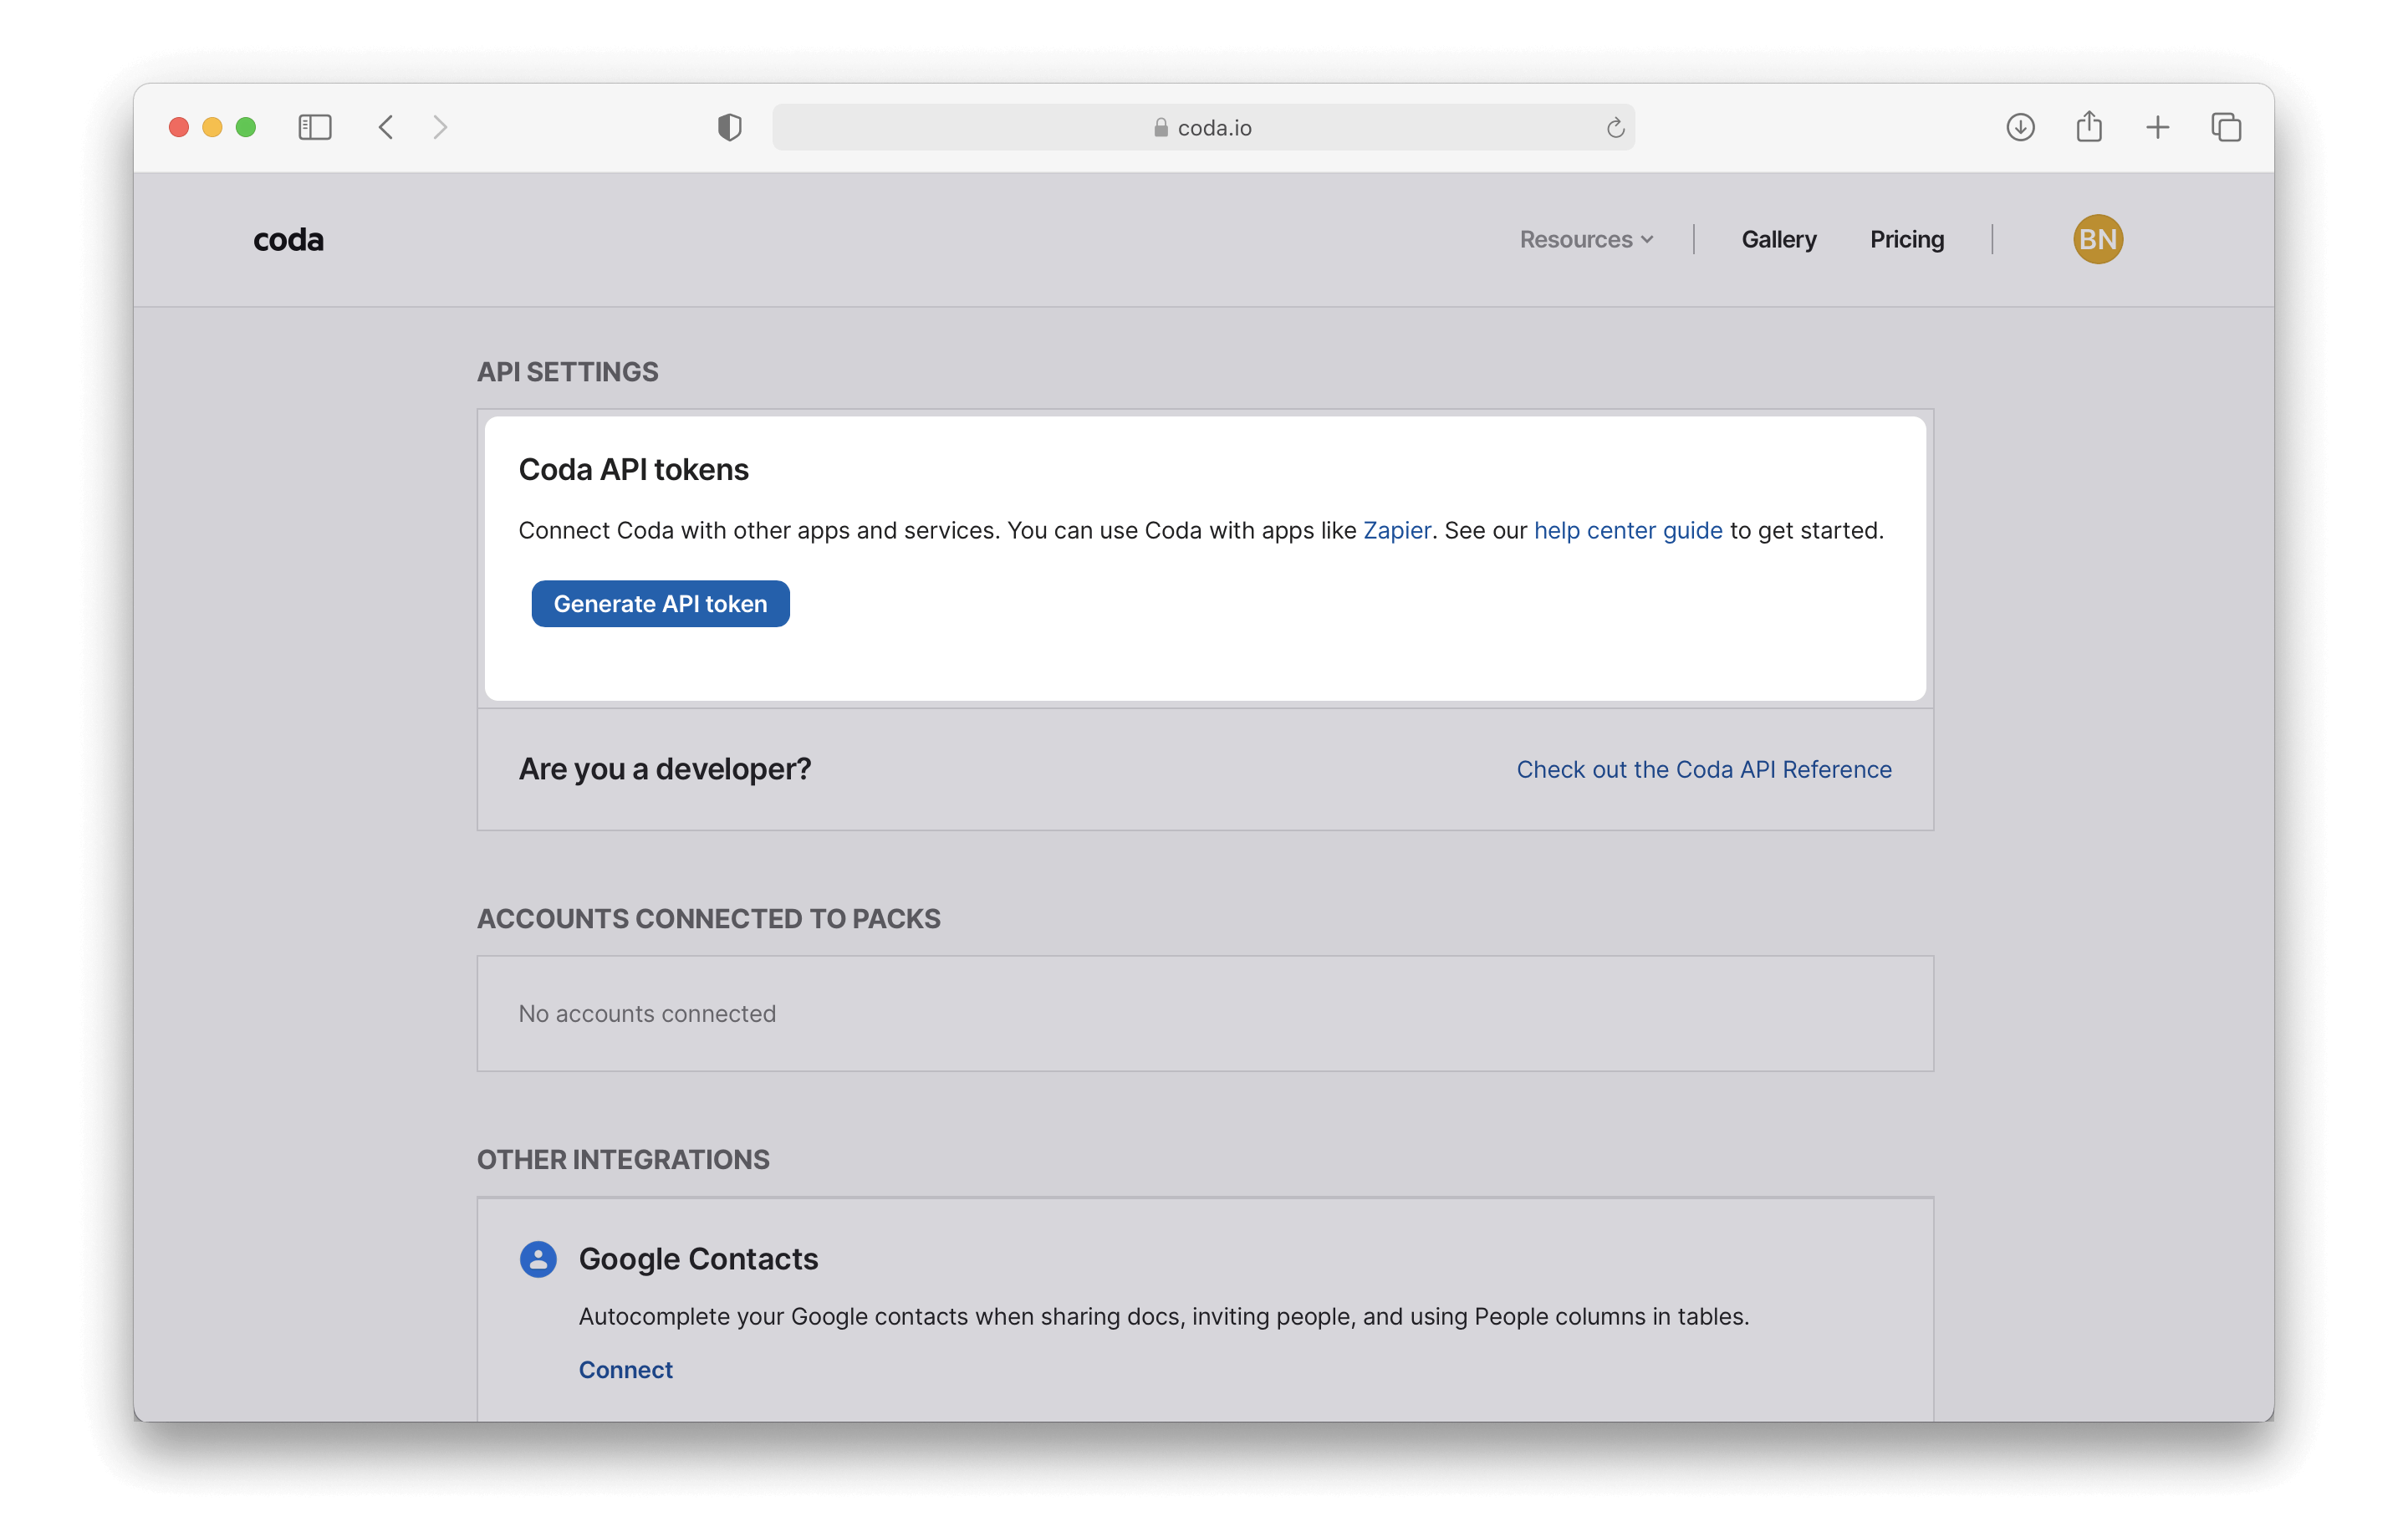Click the green fullscreen window button
The height and width of the screenshot is (1522, 2408).
[246, 127]
